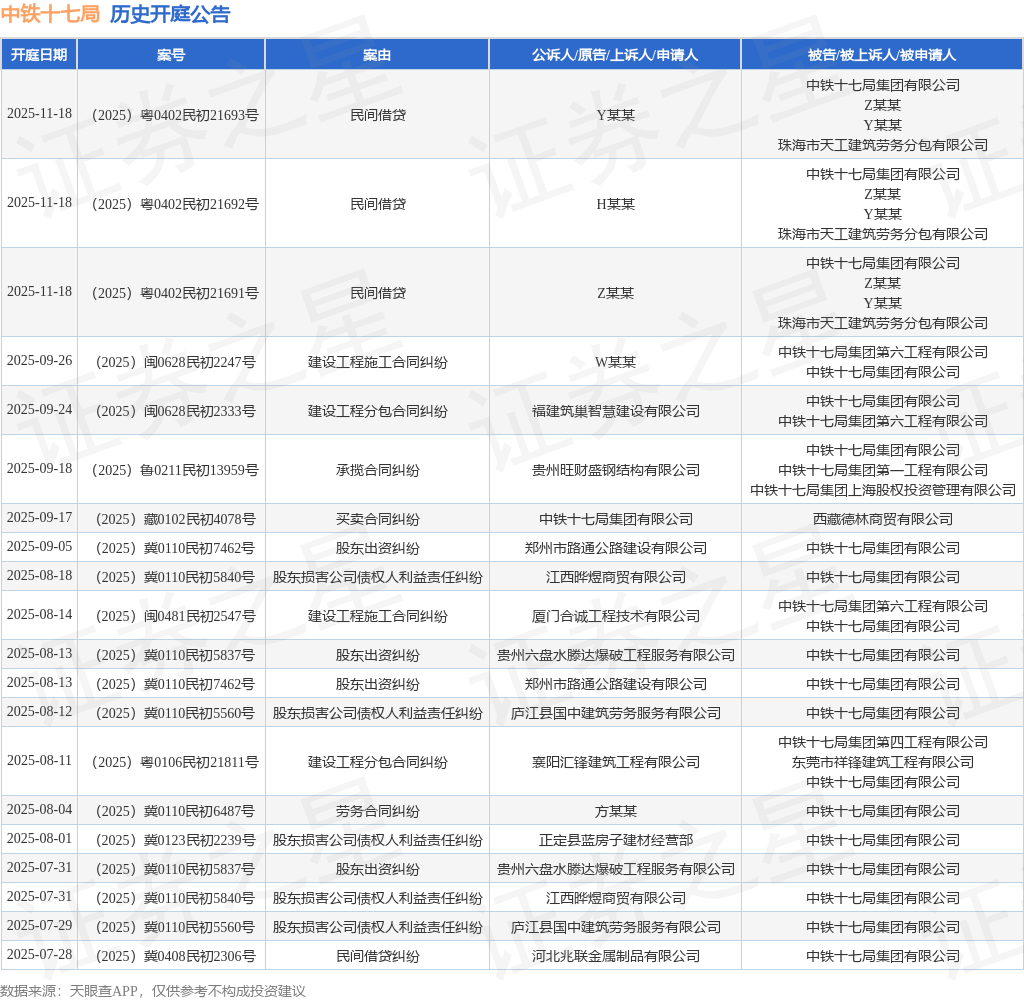Select case number (2025)粤0106民初21811号
The image size is (1024, 1000).
click(x=172, y=762)
